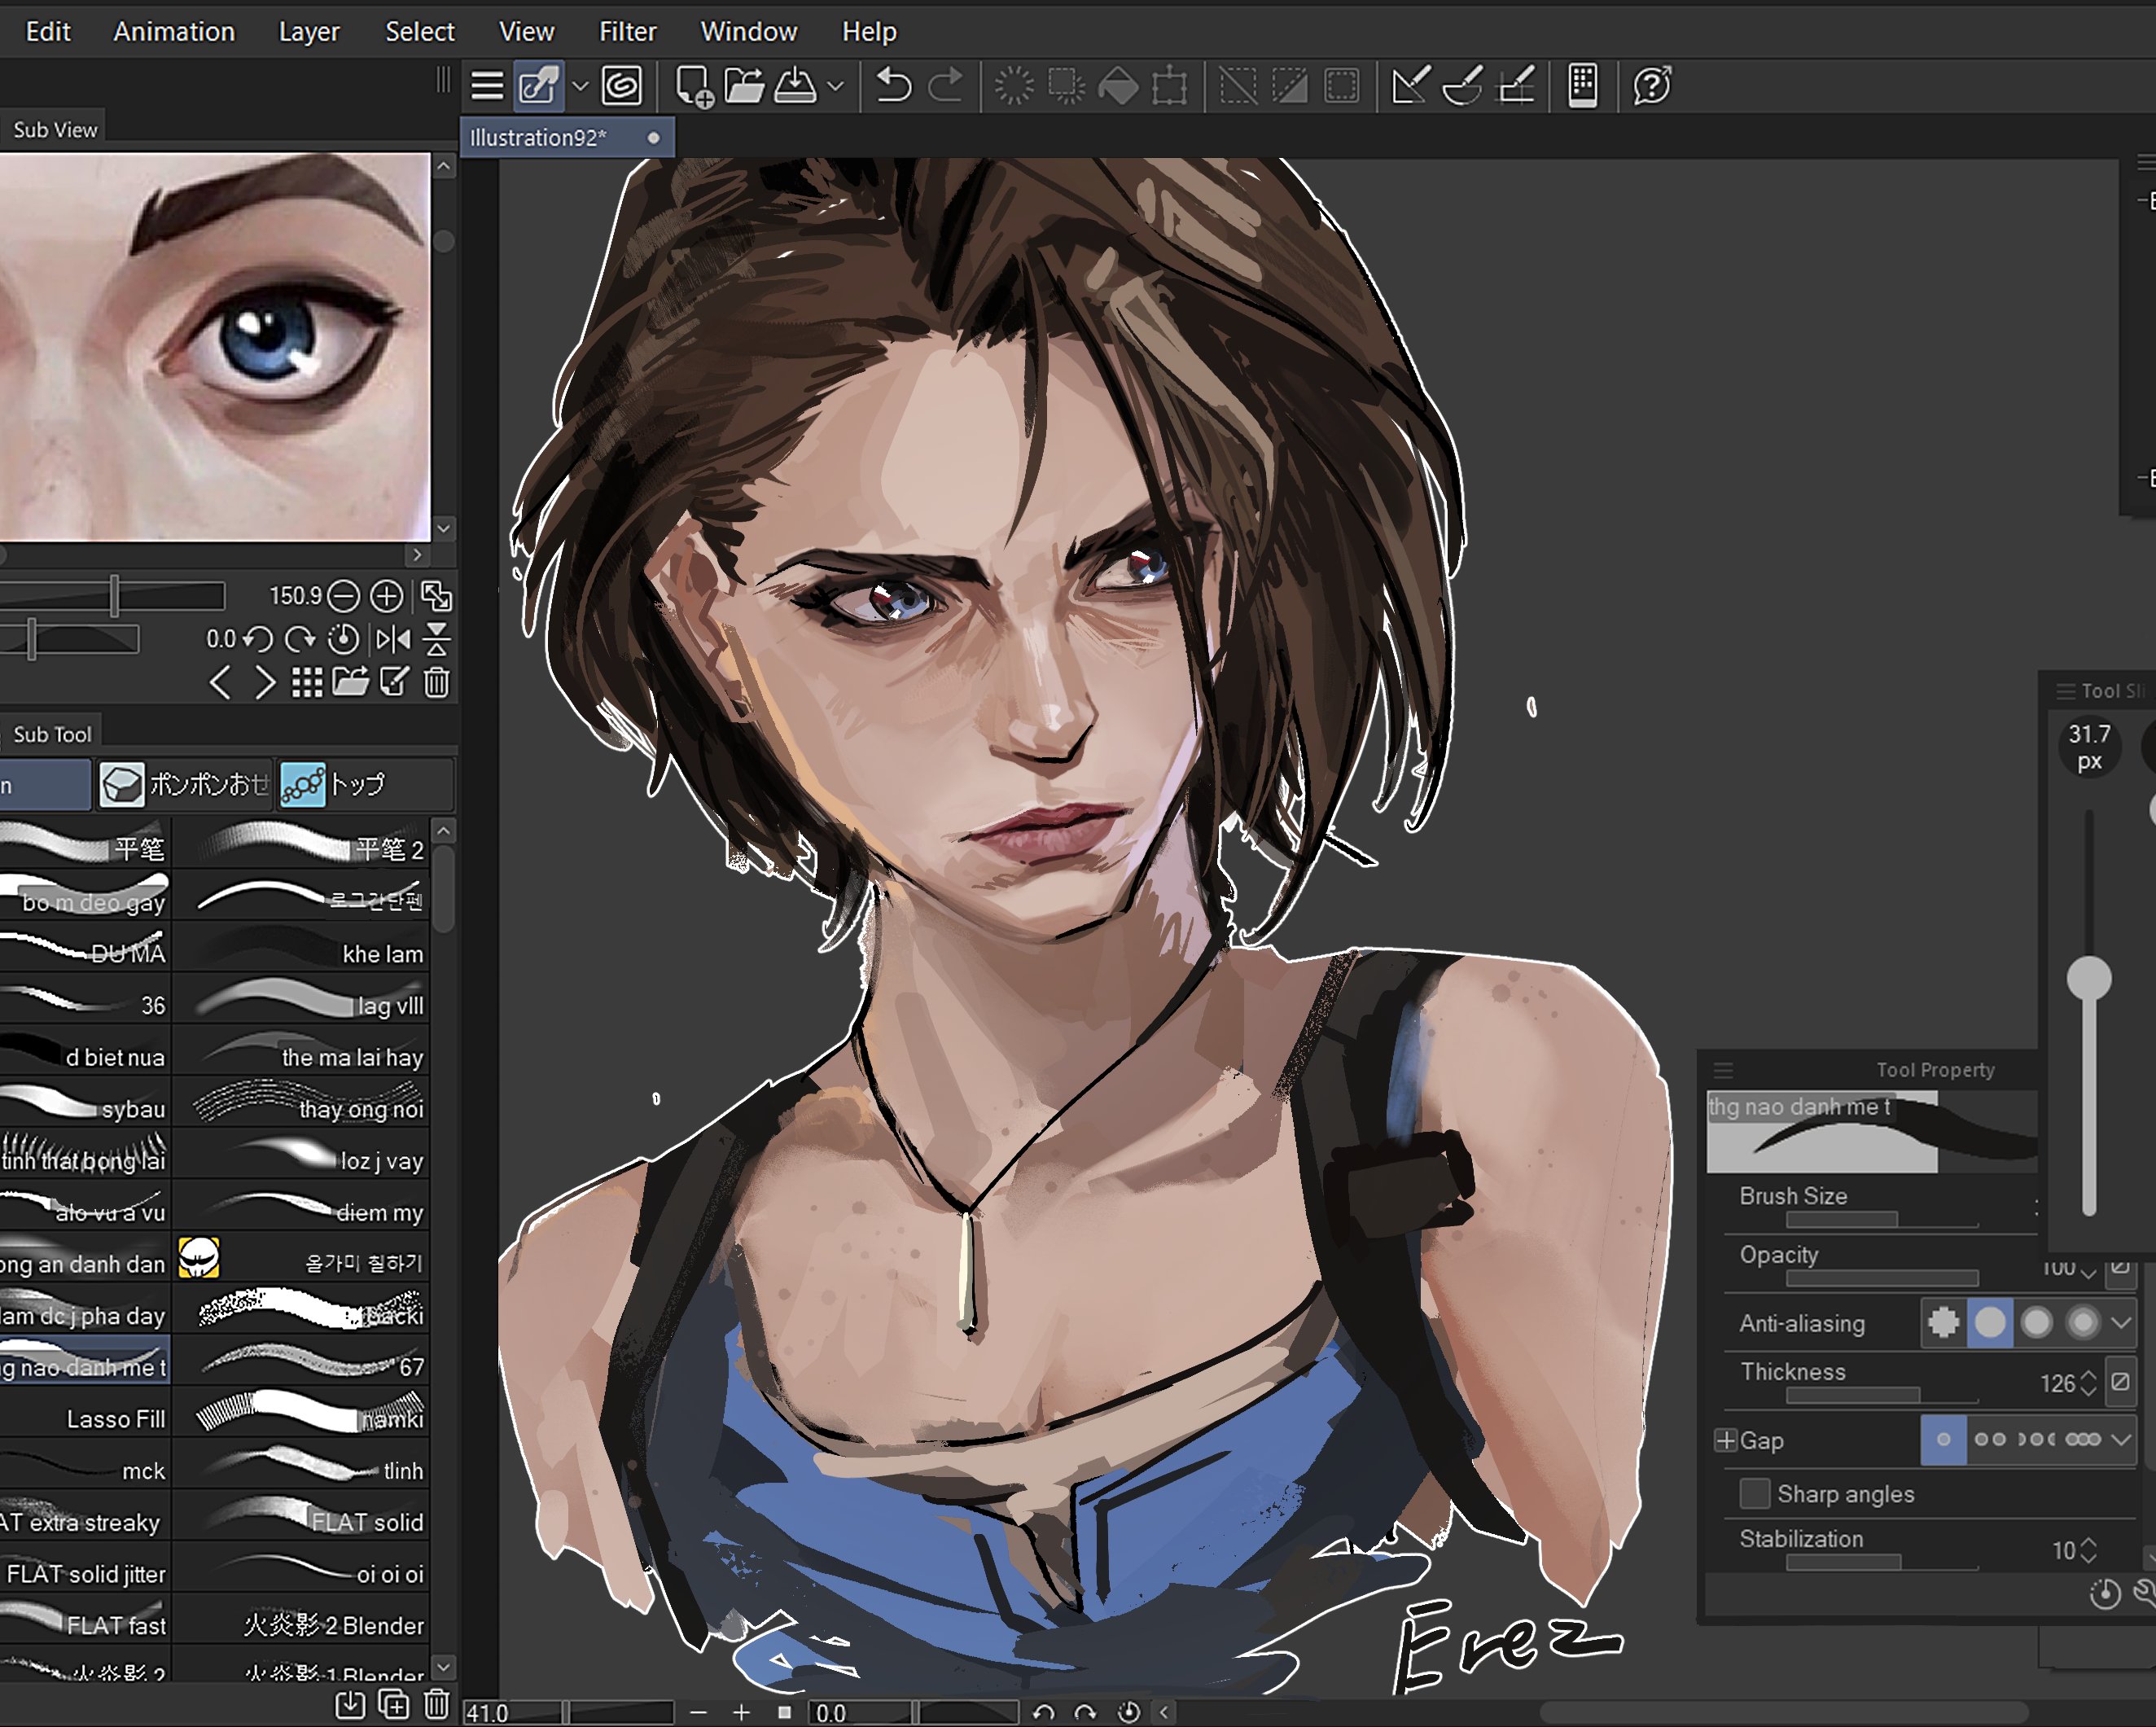This screenshot has height=1727, width=2156.
Task: Toggle snap to grid
Action: (x=1516, y=86)
